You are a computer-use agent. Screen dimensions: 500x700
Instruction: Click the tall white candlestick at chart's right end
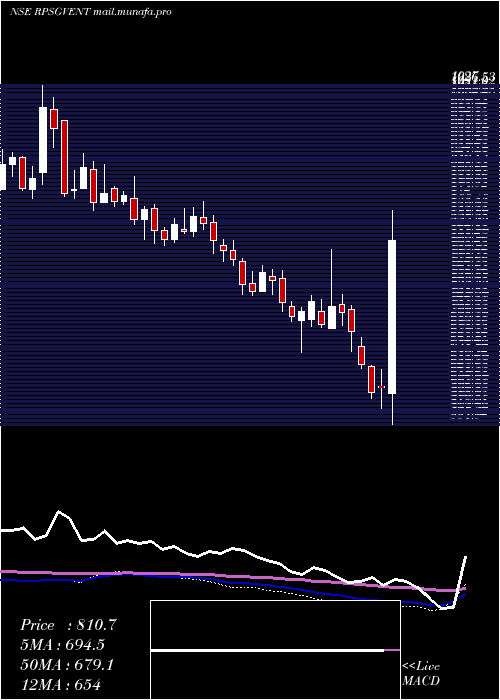coord(392,317)
